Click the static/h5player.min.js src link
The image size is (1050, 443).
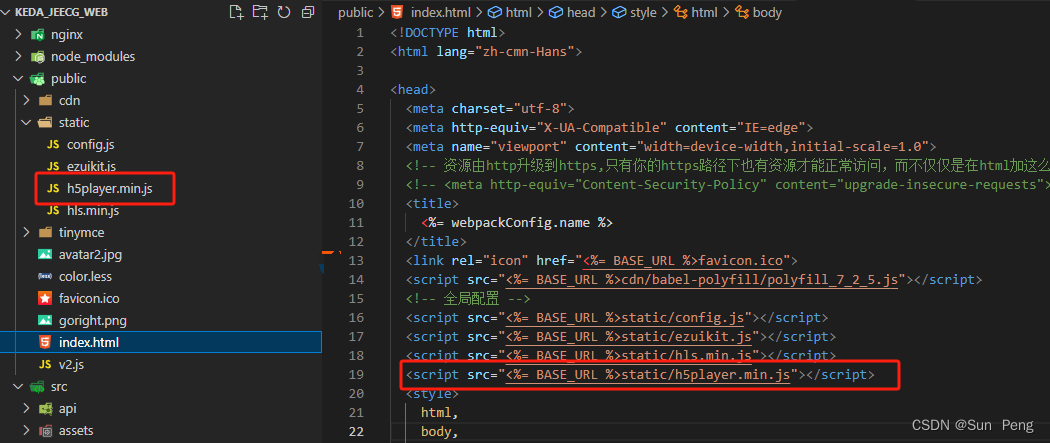point(649,375)
